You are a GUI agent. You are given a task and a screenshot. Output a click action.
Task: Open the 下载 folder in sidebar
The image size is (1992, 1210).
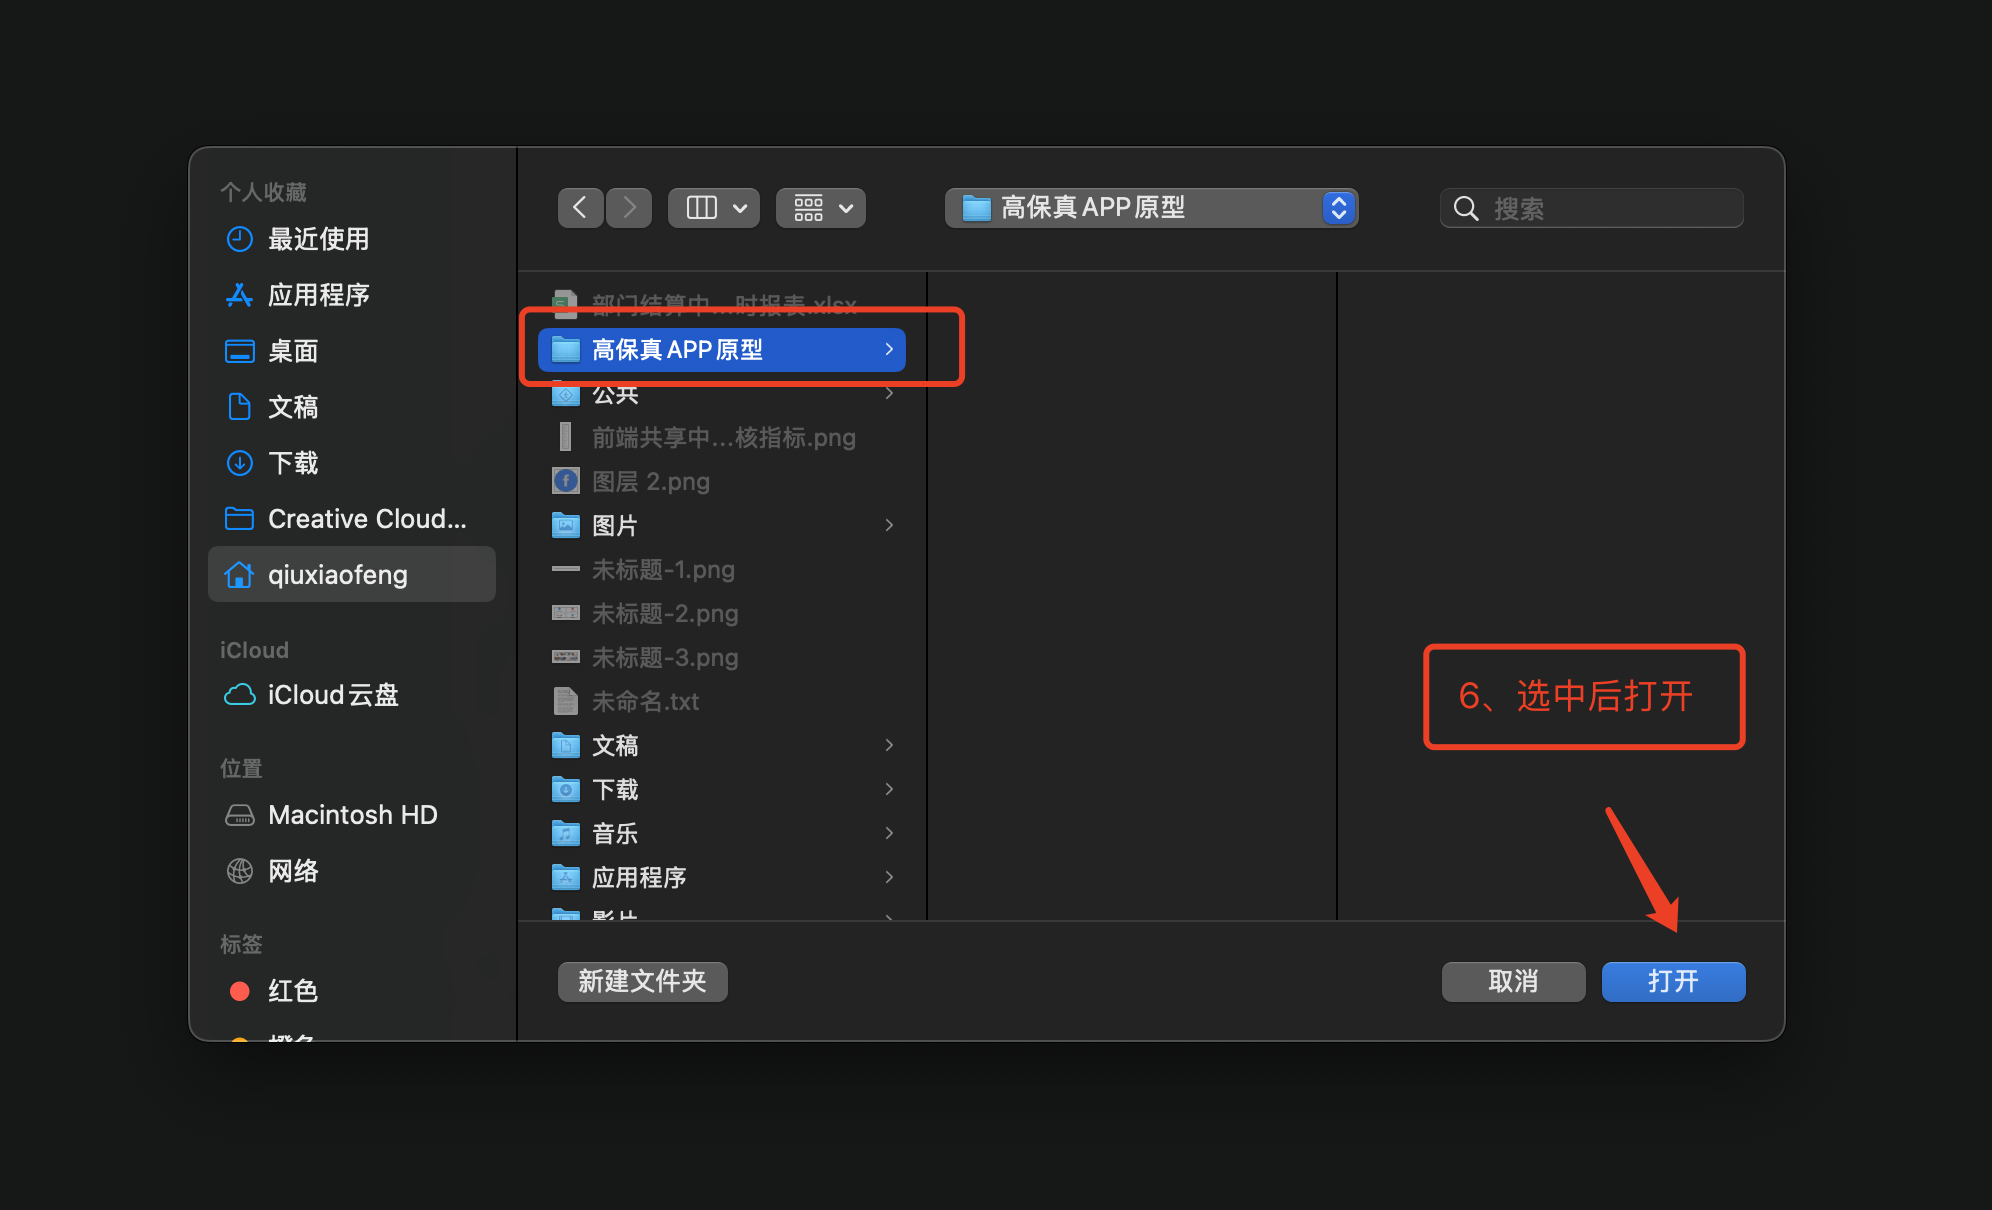click(293, 463)
